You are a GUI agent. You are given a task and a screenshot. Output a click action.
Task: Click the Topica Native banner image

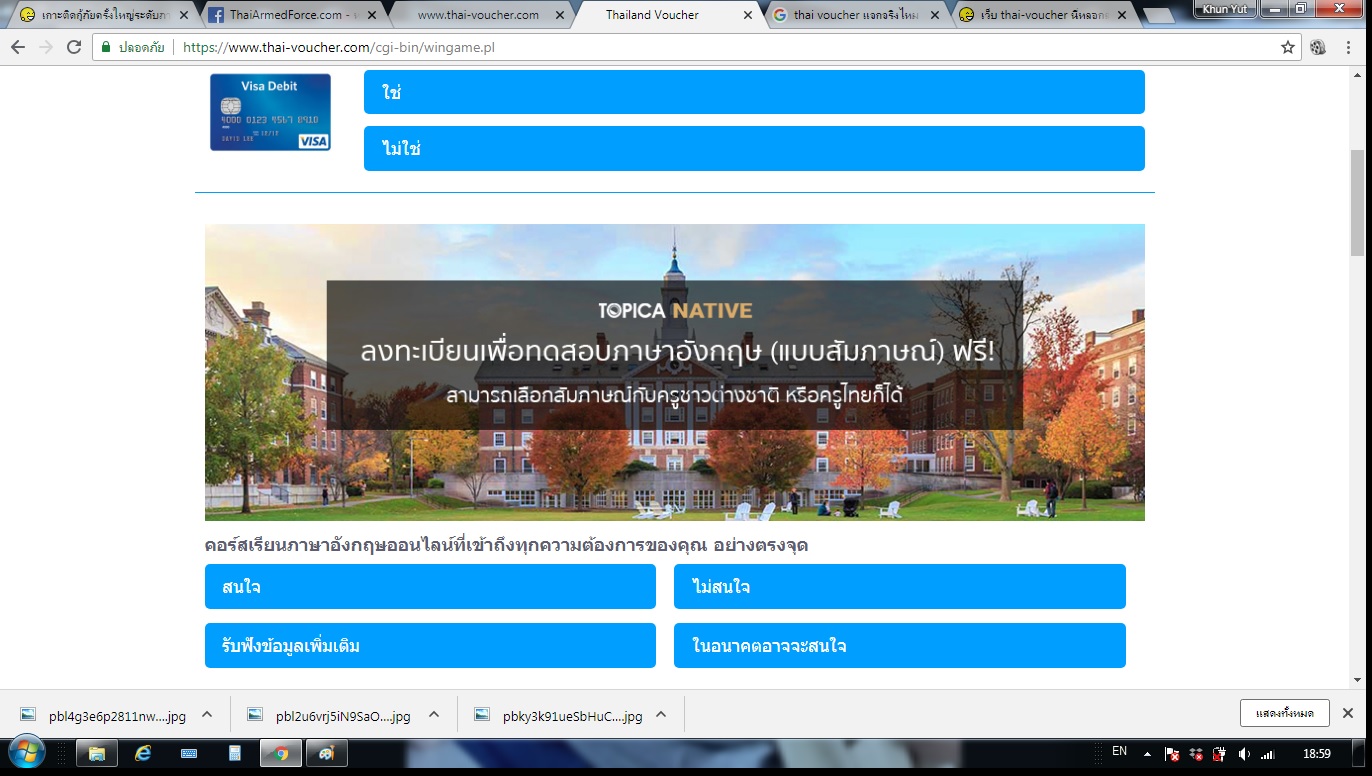click(x=675, y=372)
